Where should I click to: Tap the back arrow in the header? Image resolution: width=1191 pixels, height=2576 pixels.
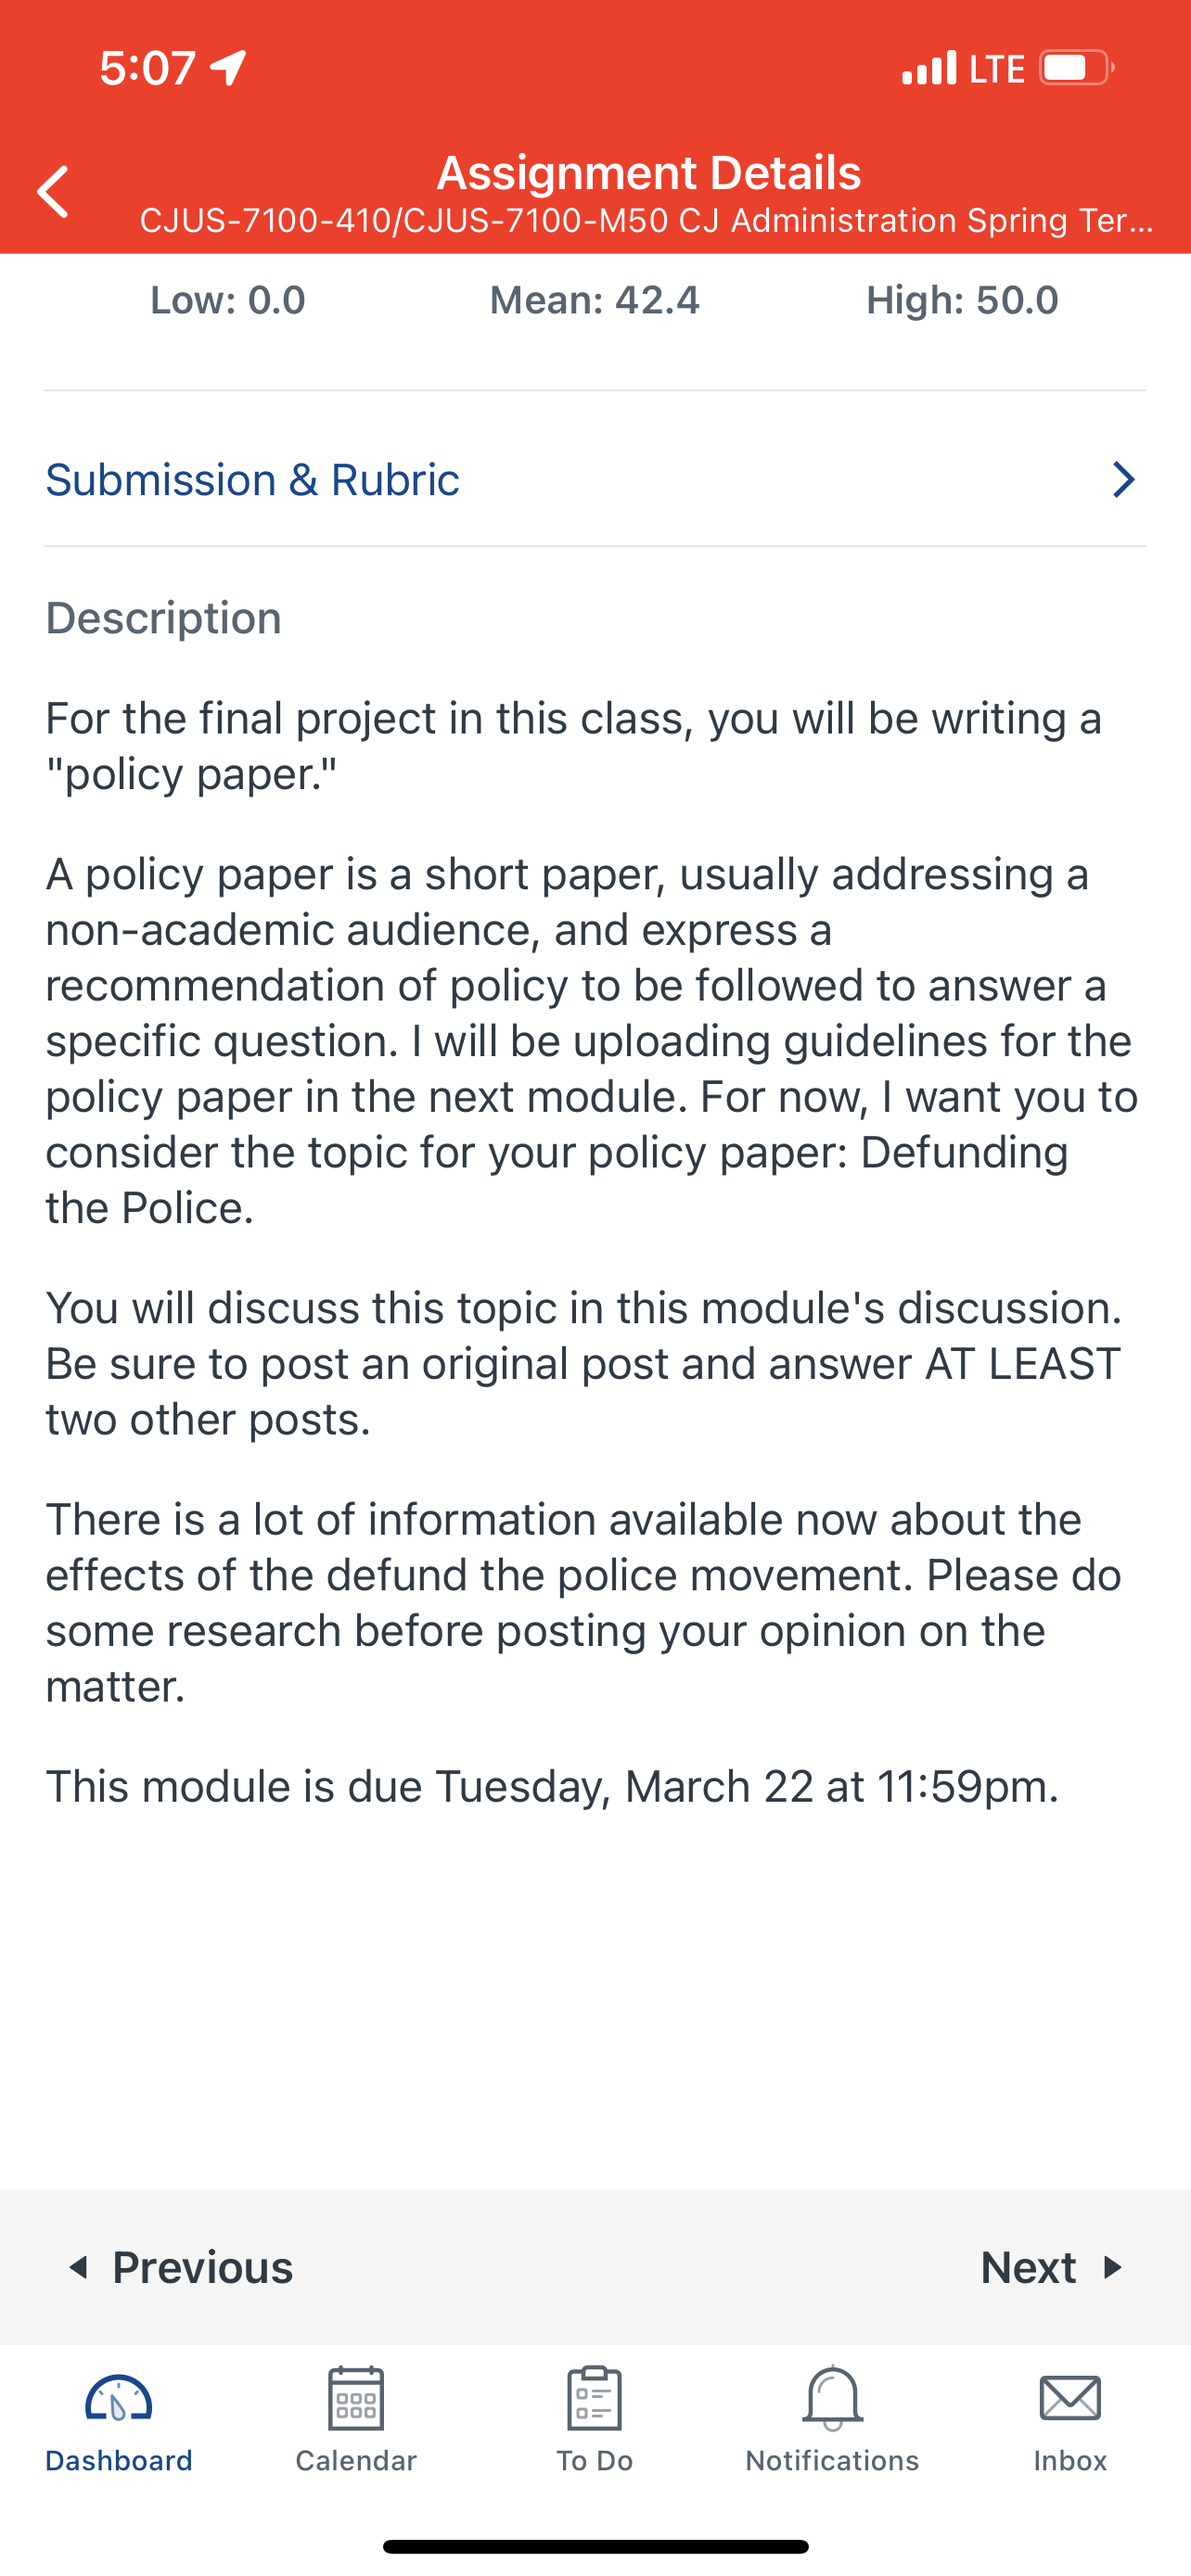53,191
